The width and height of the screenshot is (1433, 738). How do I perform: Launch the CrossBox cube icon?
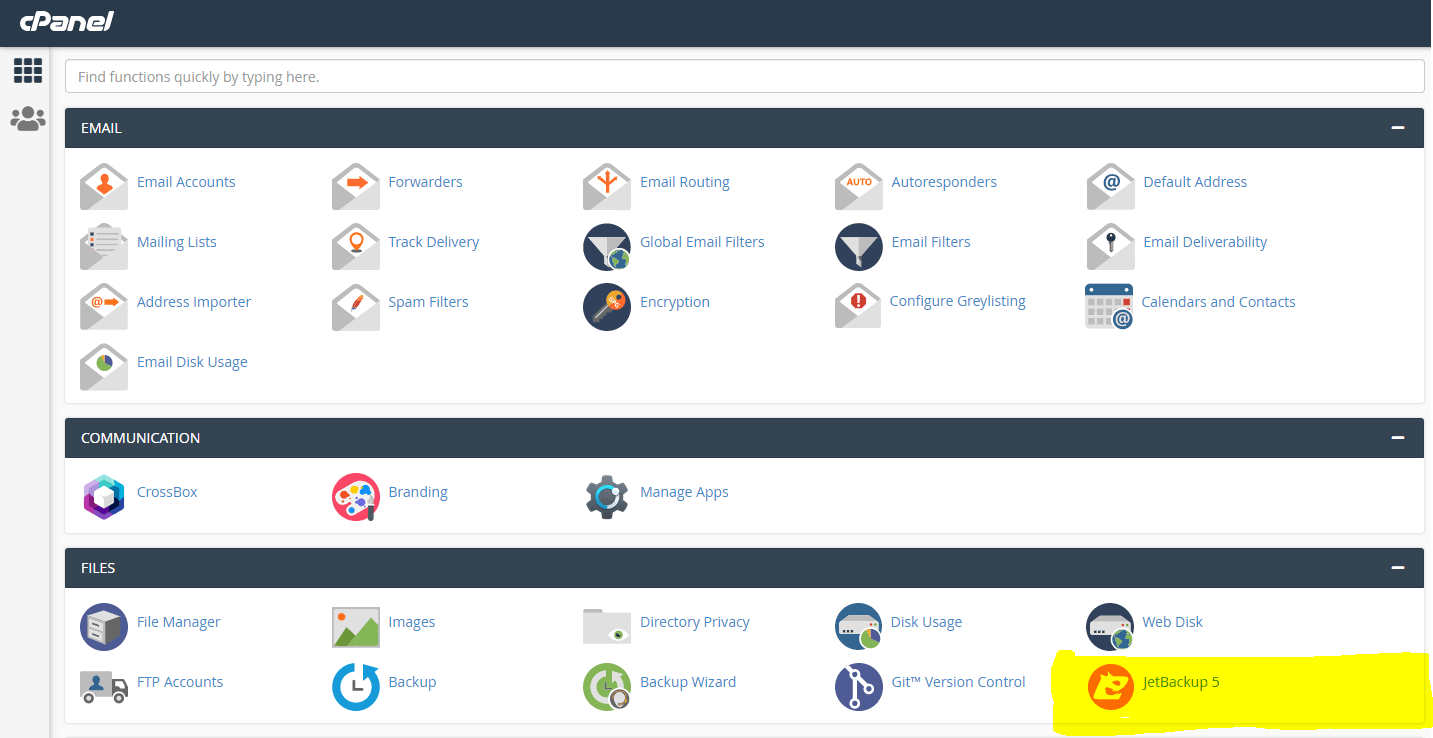tap(104, 497)
